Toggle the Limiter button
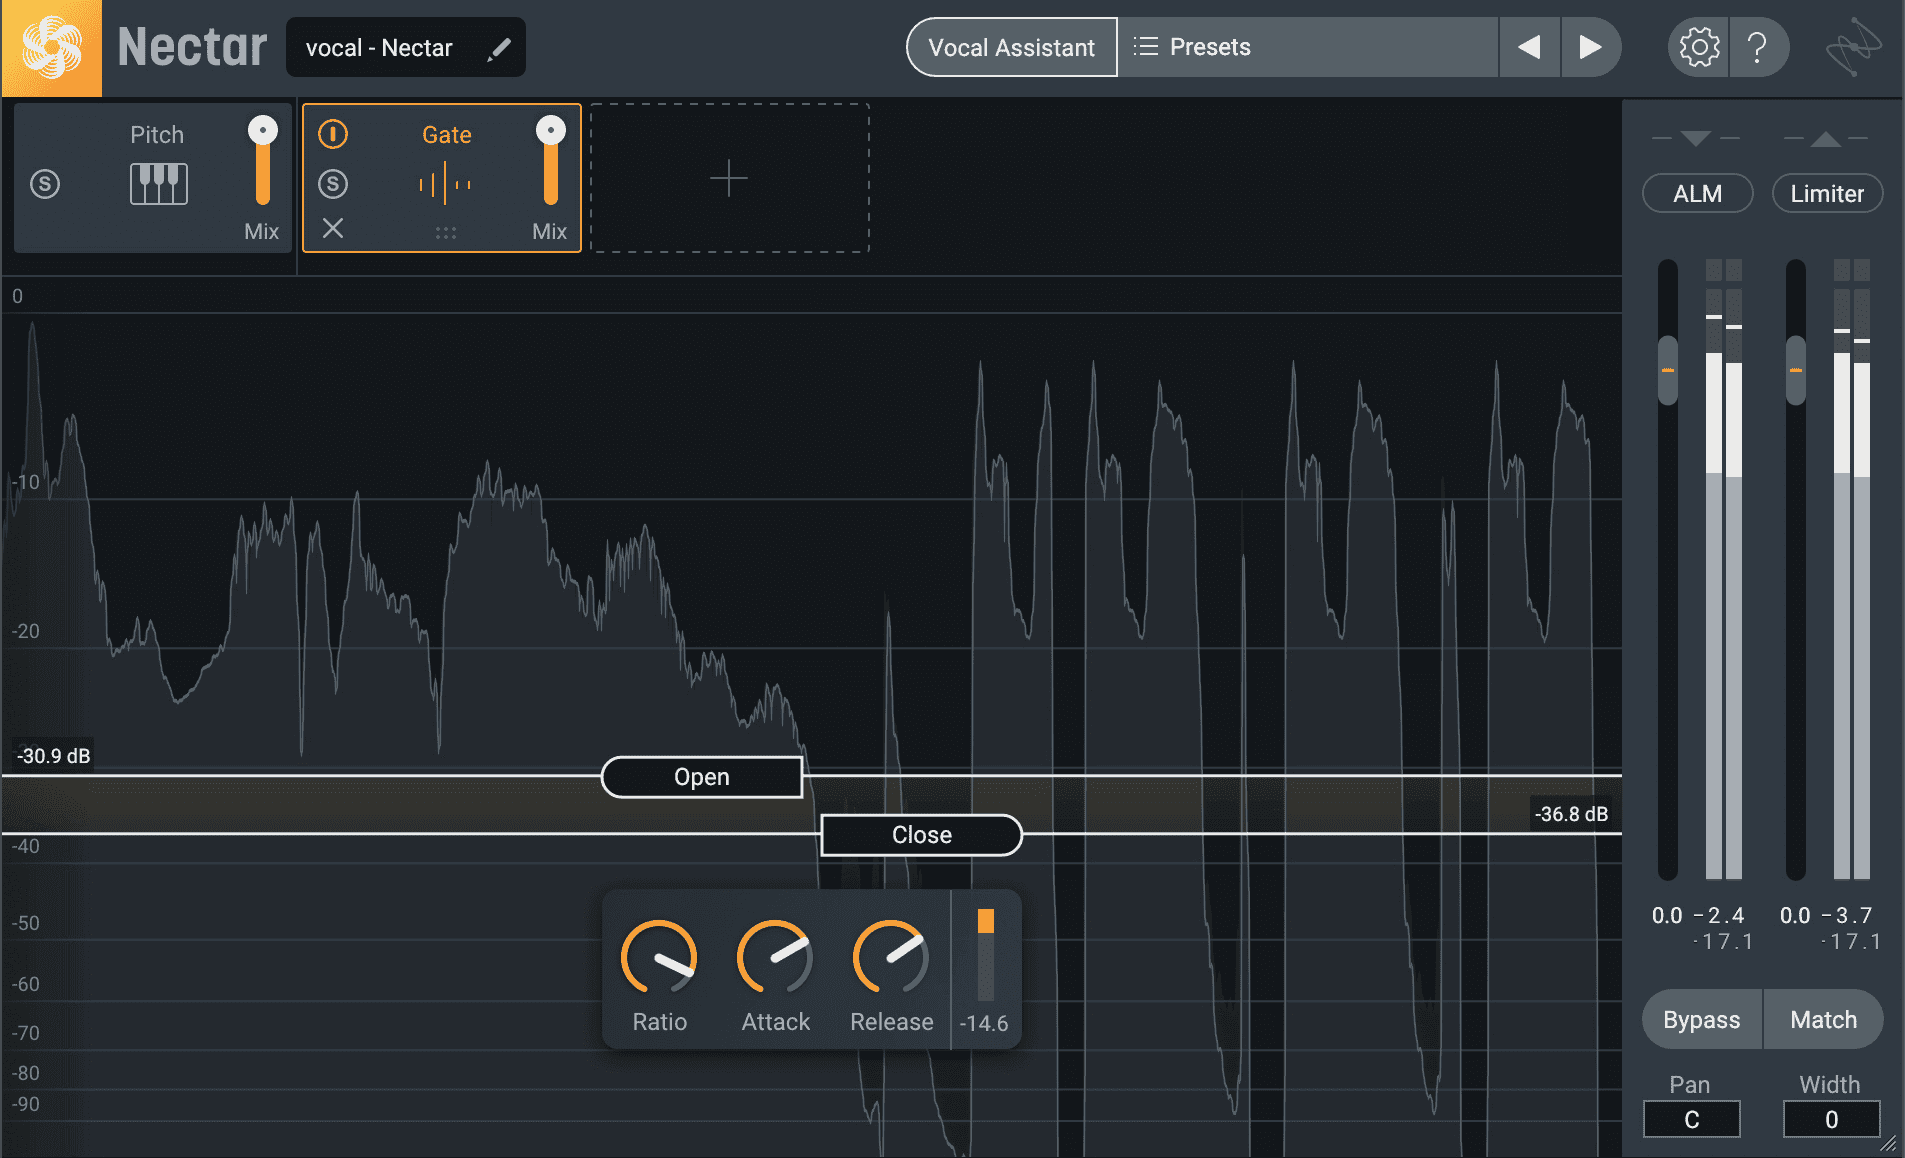 click(x=1827, y=193)
